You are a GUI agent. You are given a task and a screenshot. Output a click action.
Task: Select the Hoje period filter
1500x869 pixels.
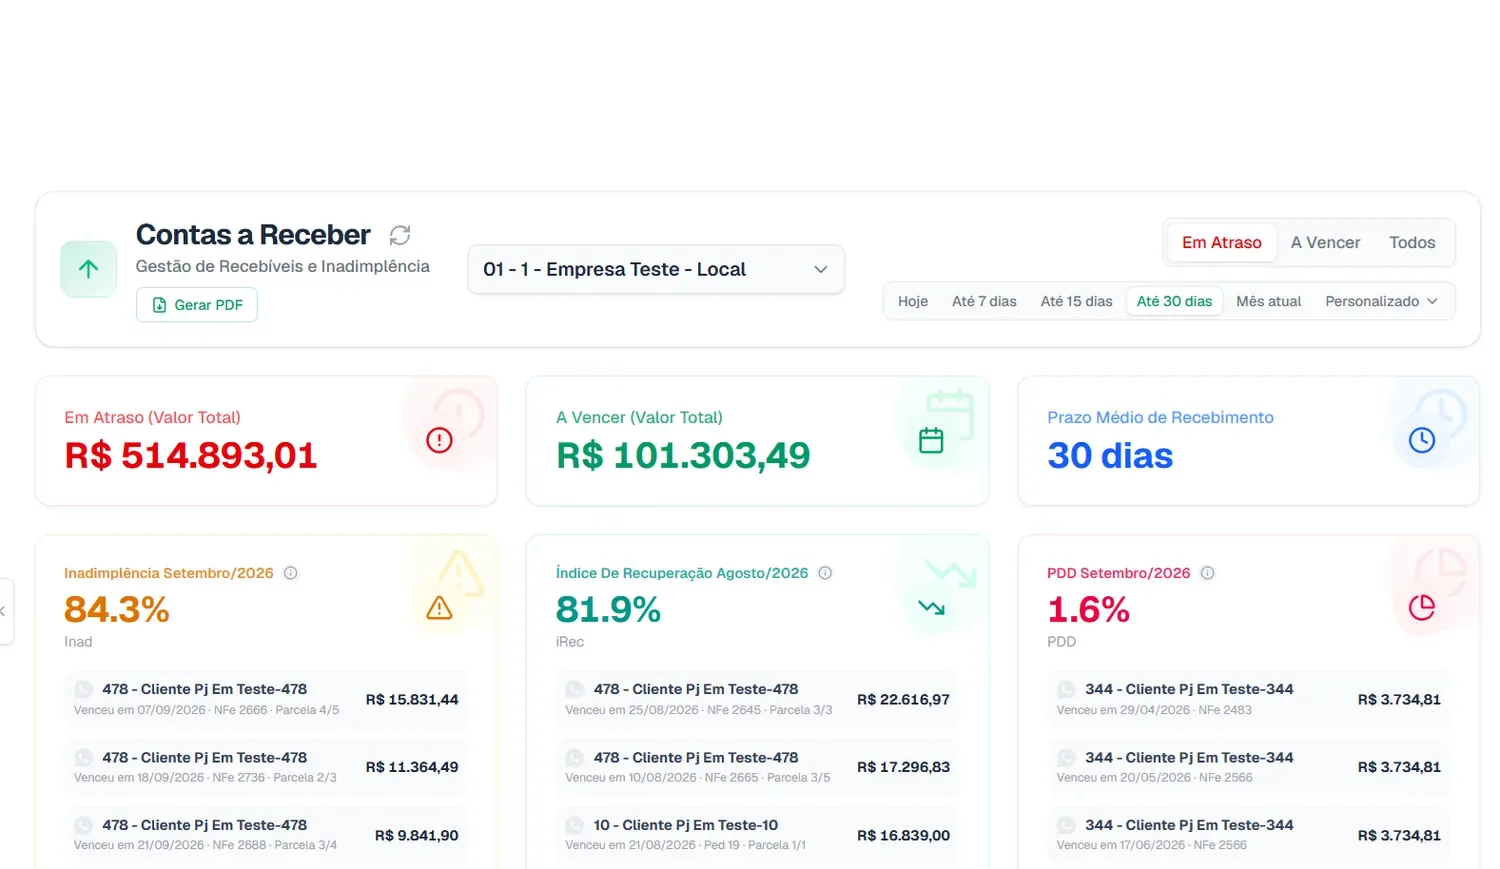tap(913, 301)
